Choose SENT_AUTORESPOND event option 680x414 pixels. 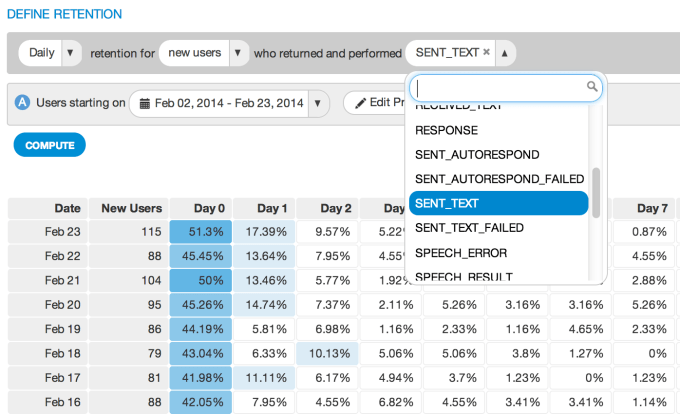pyautogui.click(x=477, y=155)
